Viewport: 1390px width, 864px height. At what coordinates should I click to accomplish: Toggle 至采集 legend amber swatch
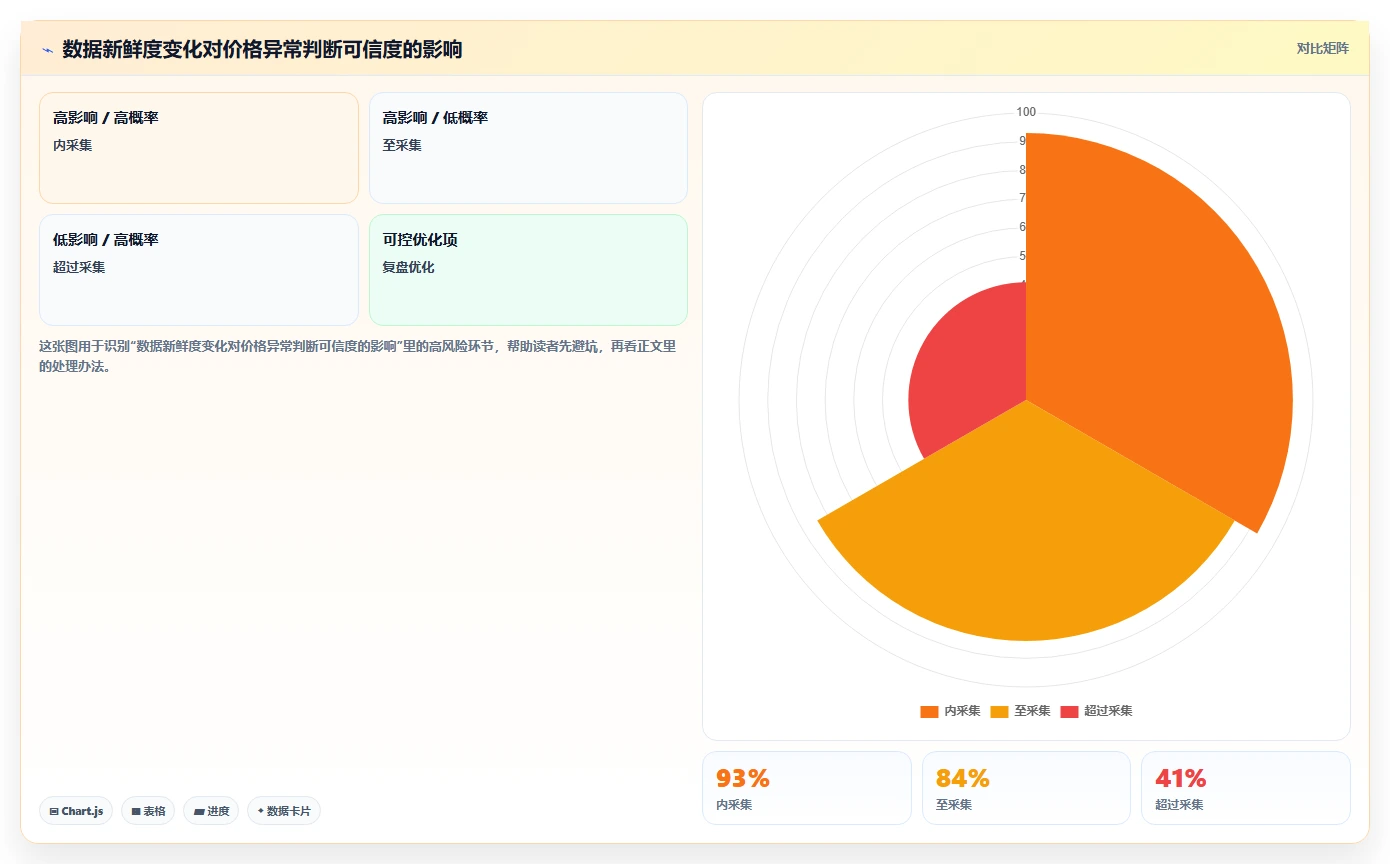tap(999, 711)
